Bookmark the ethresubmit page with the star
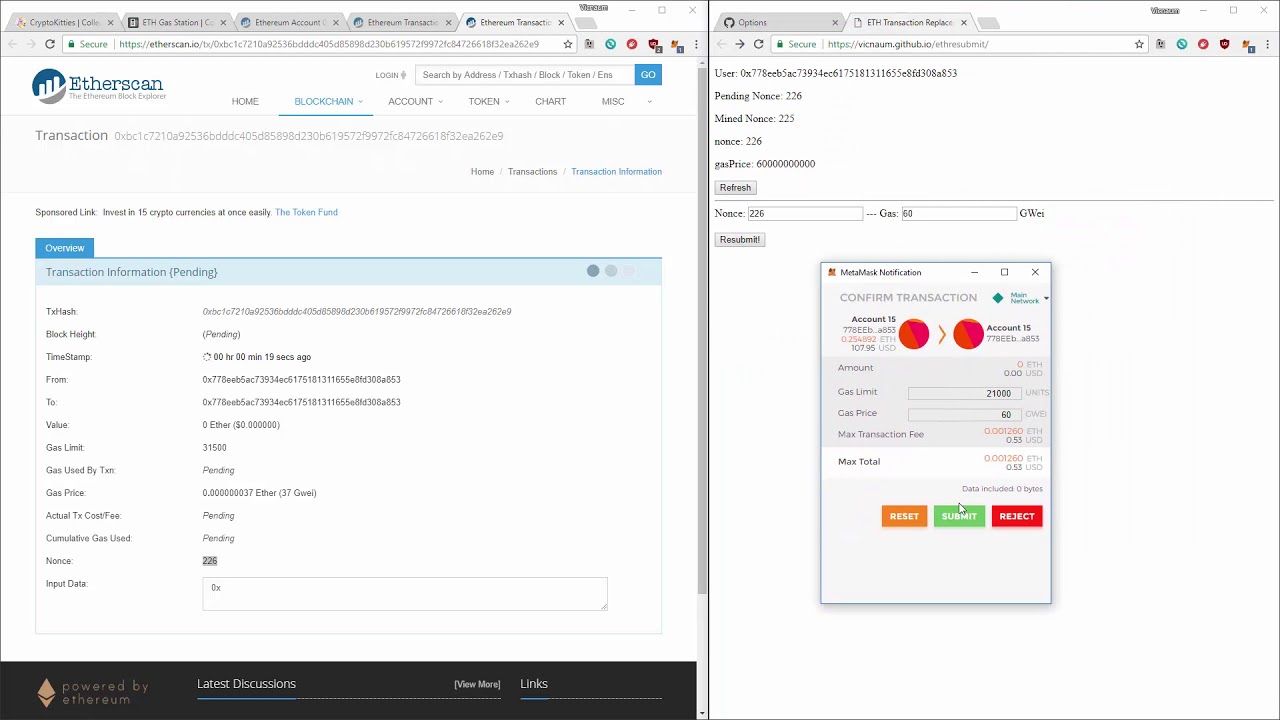Image resolution: width=1280 pixels, height=720 pixels. pos(1139,44)
